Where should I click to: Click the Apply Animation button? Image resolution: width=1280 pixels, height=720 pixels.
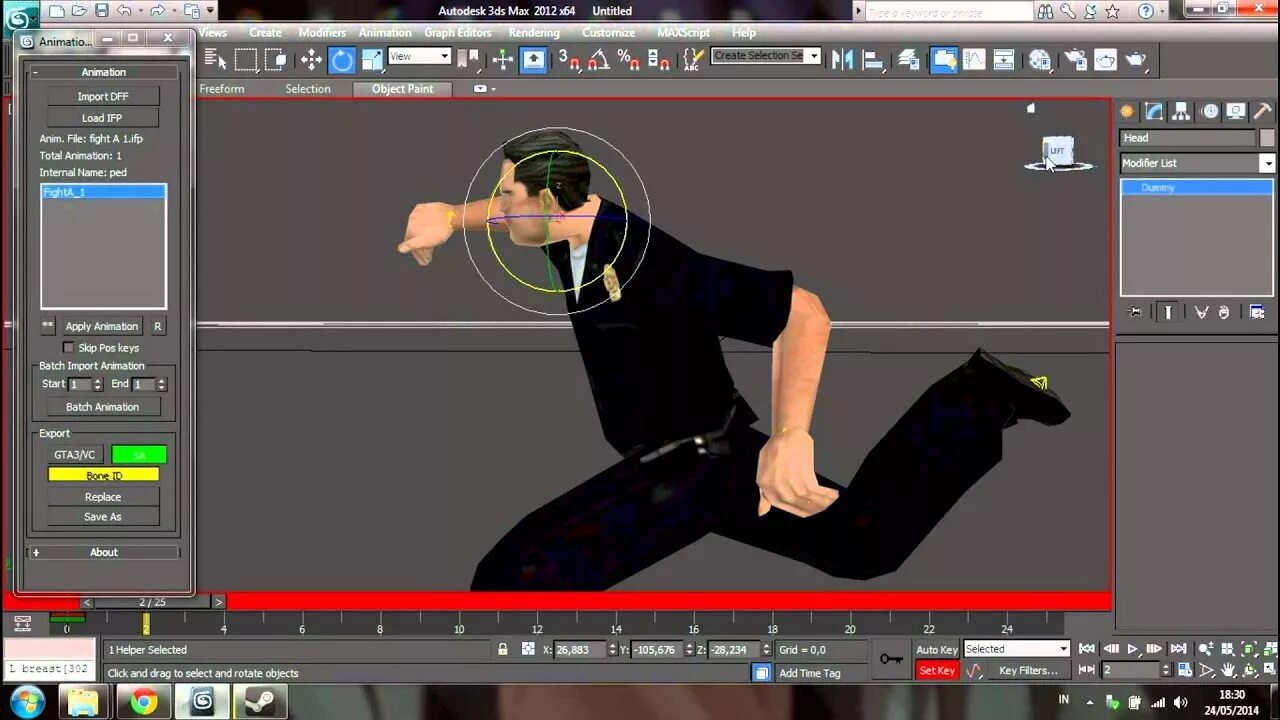click(x=102, y=327)
